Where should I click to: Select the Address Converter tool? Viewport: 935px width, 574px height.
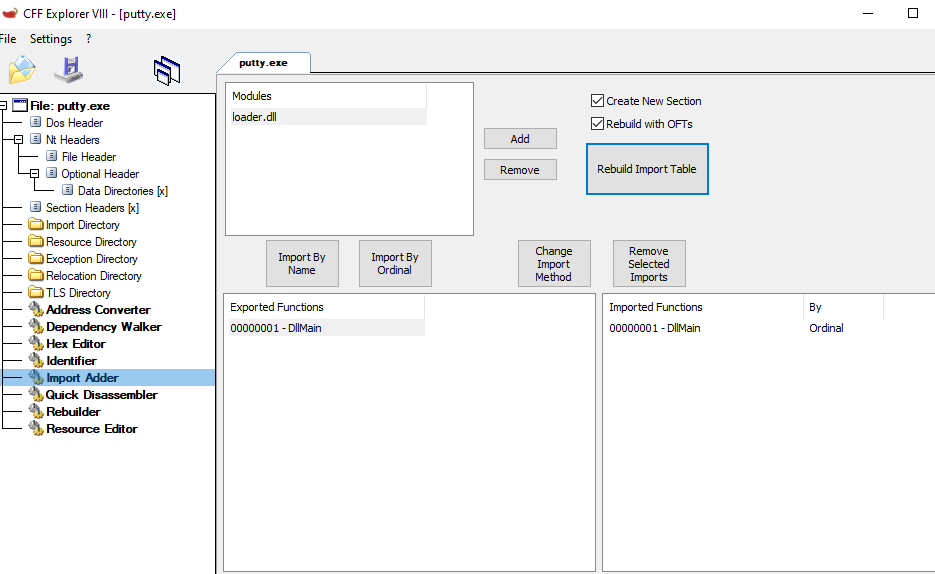point(98,310)
